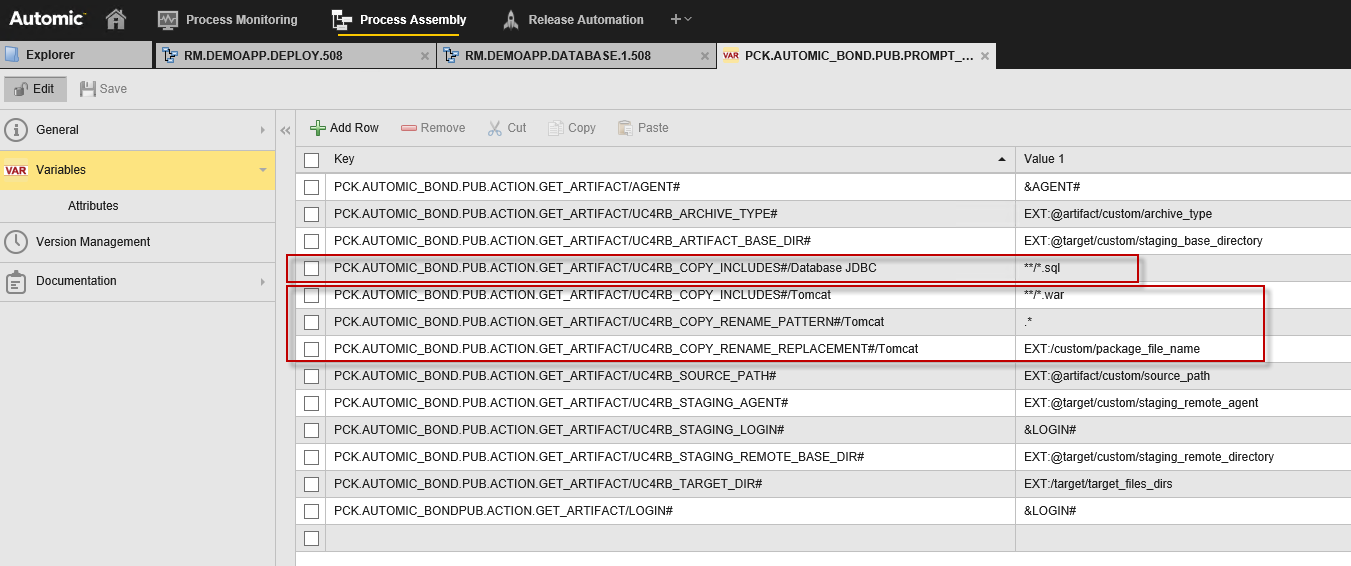Select the **/*.sql value cell
The image size is (1351, 566).
pos(1183,268)
